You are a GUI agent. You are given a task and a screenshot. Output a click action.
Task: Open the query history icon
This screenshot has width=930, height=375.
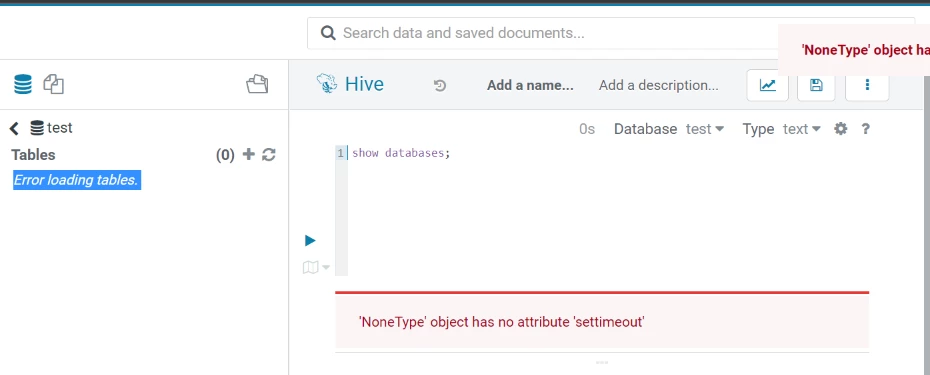point(439,86)
